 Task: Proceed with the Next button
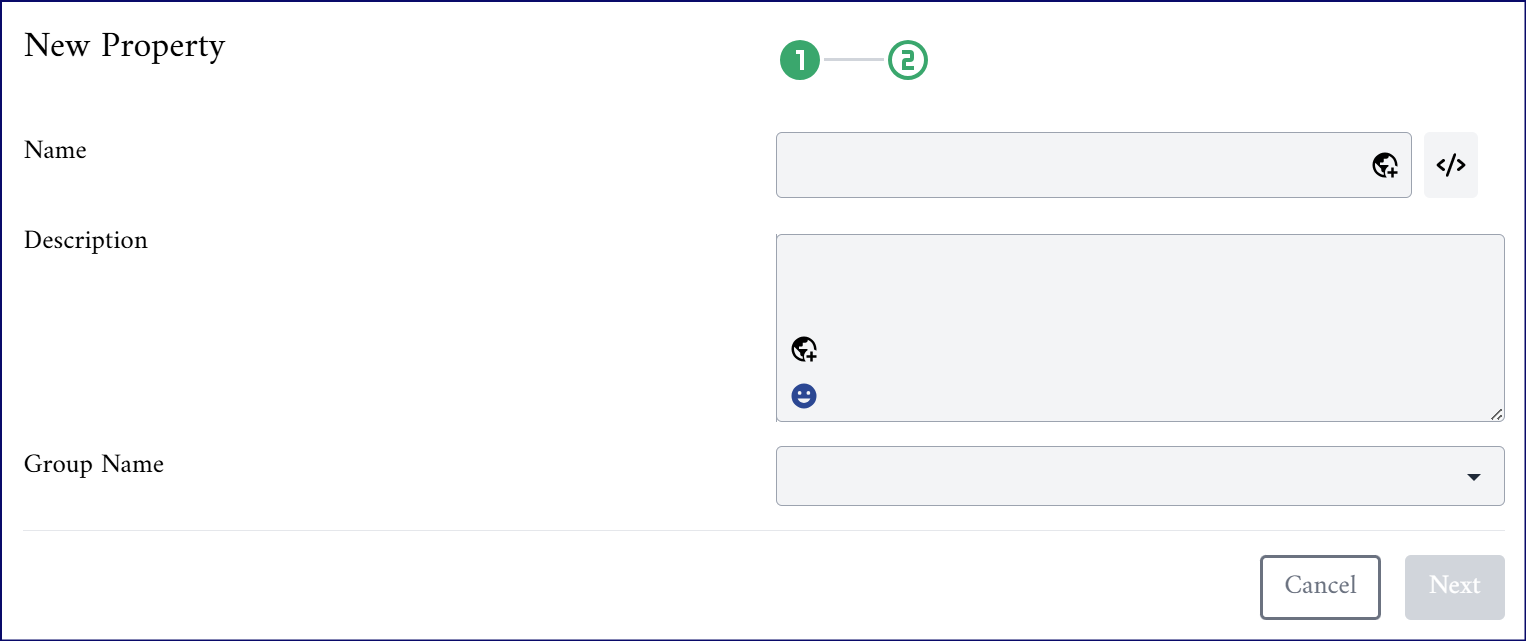[1454, 587]
